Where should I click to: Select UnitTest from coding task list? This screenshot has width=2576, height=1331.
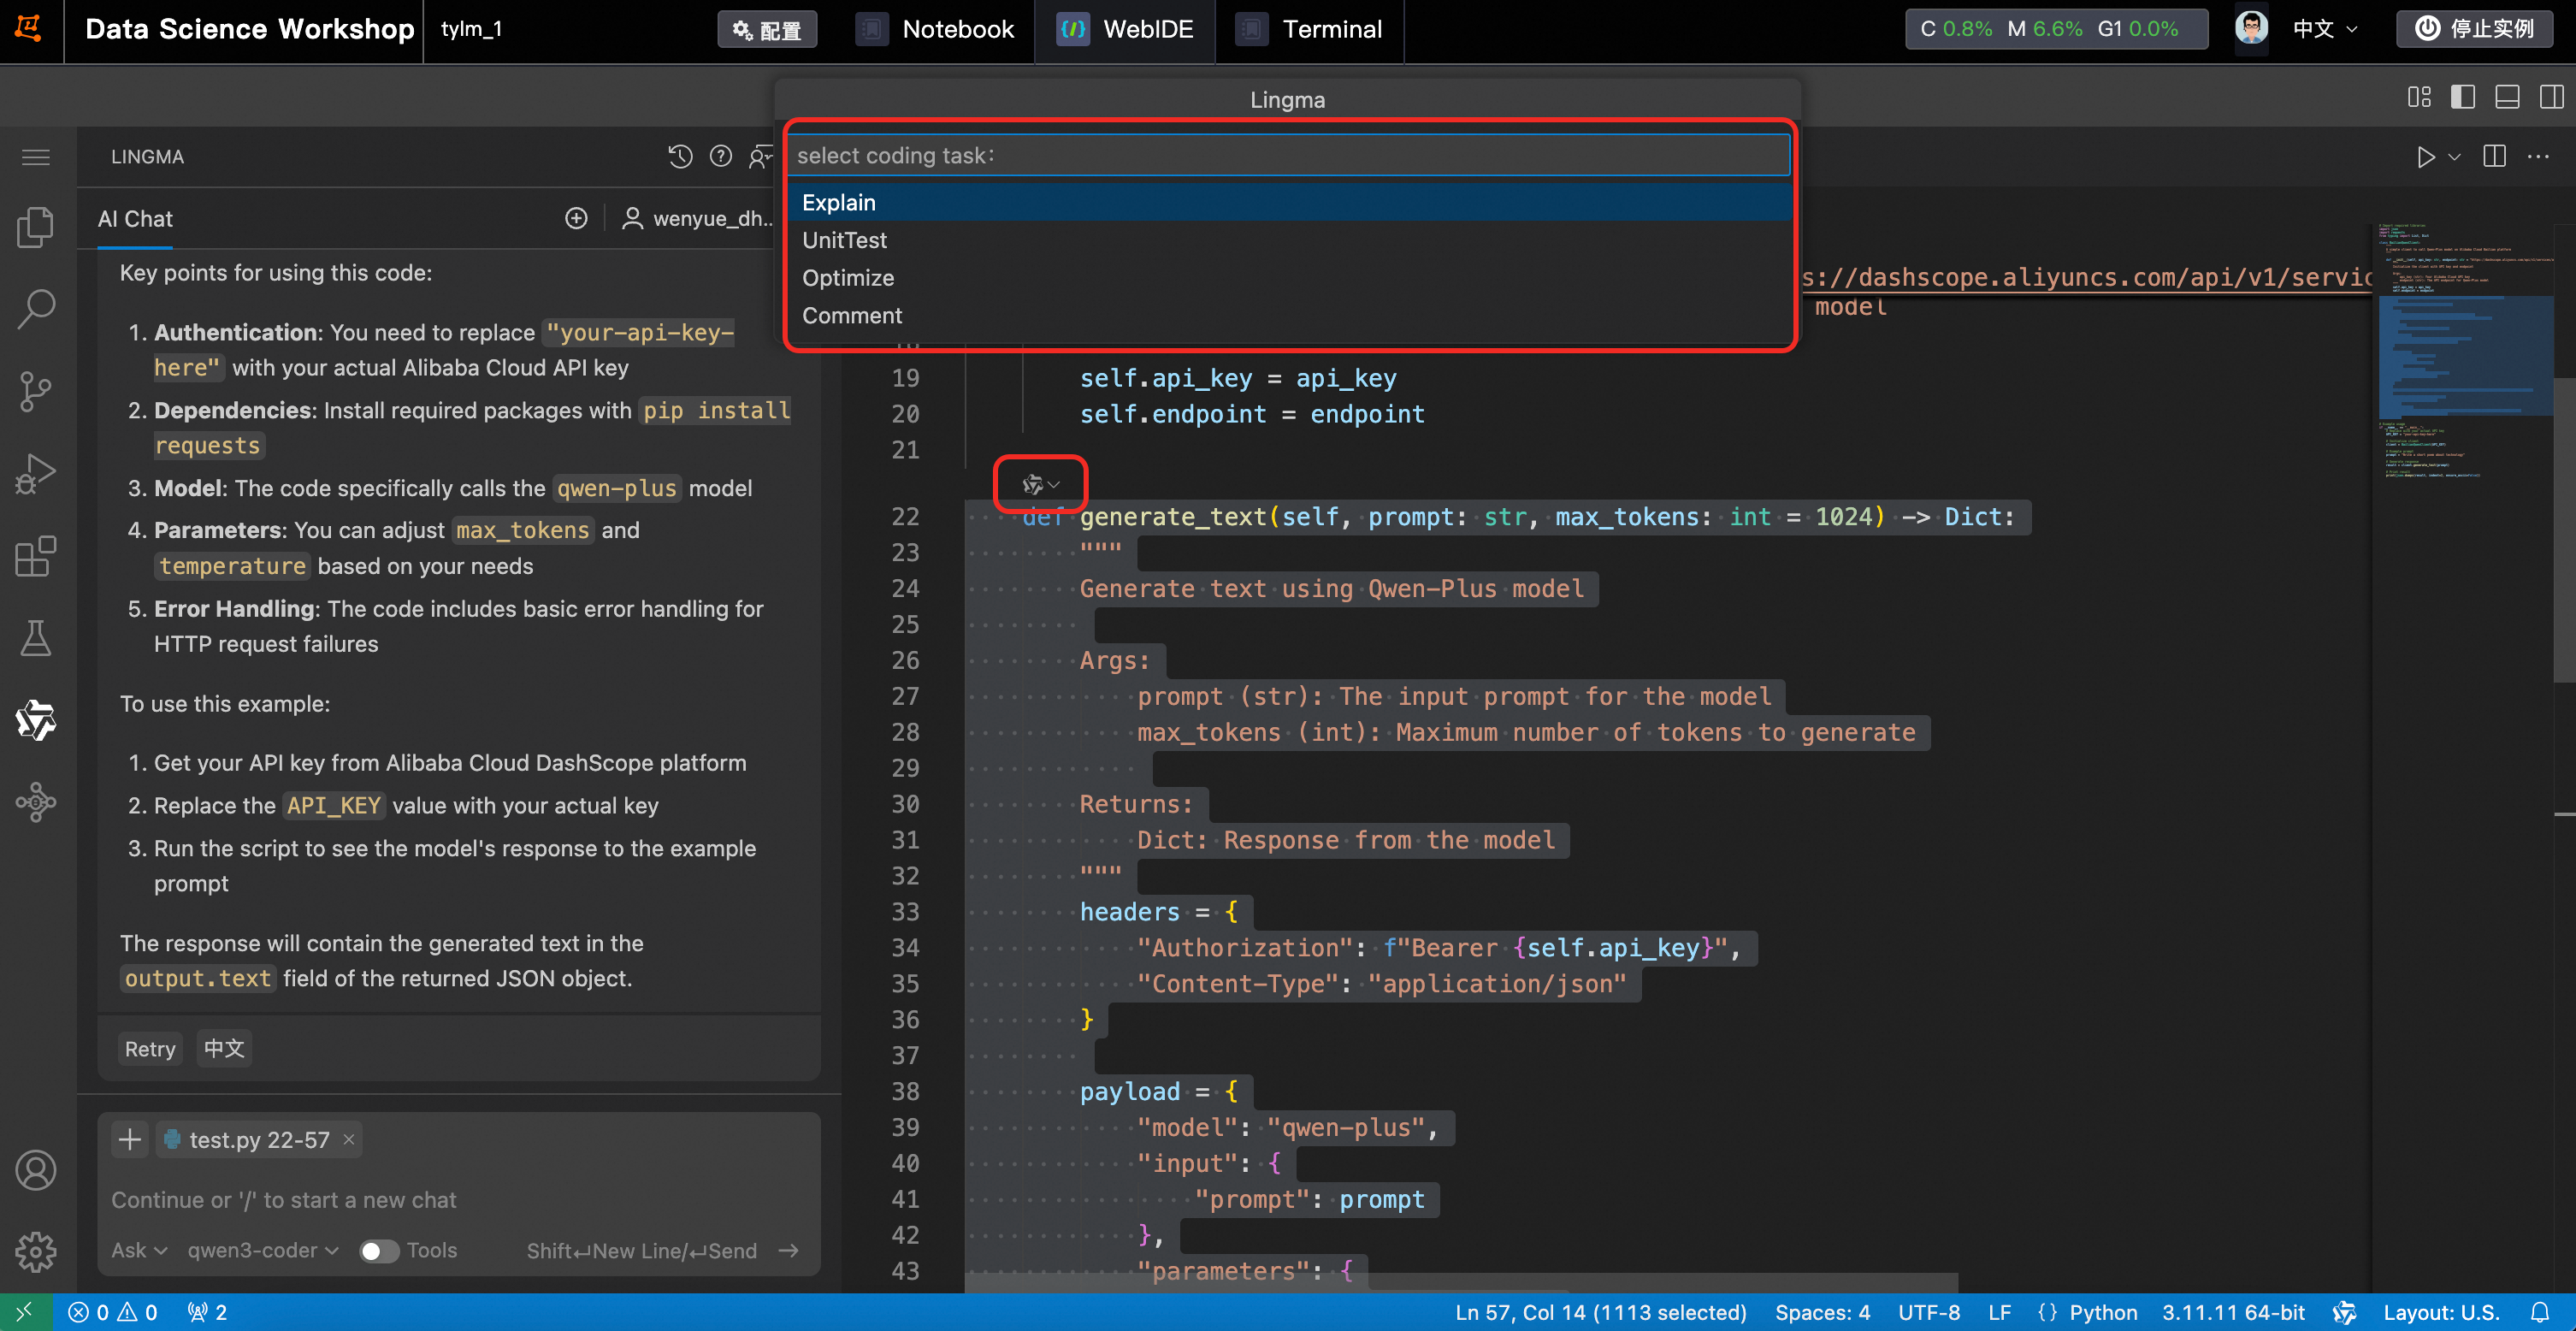(x=844, y=240)
